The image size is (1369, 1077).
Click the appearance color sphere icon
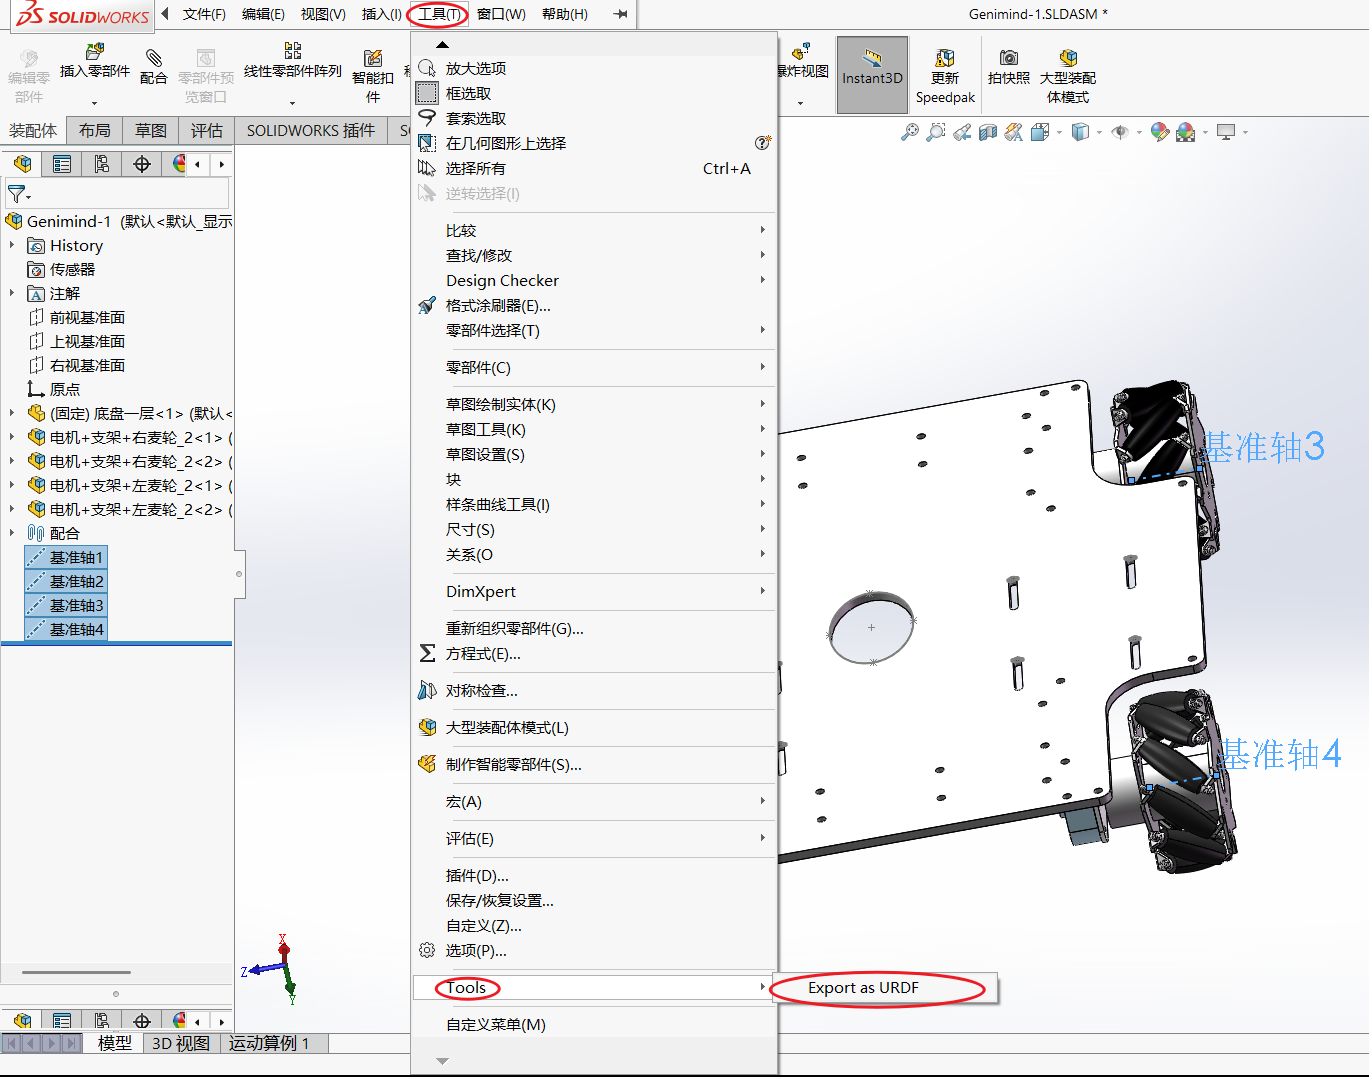(x=1159, y=132)
